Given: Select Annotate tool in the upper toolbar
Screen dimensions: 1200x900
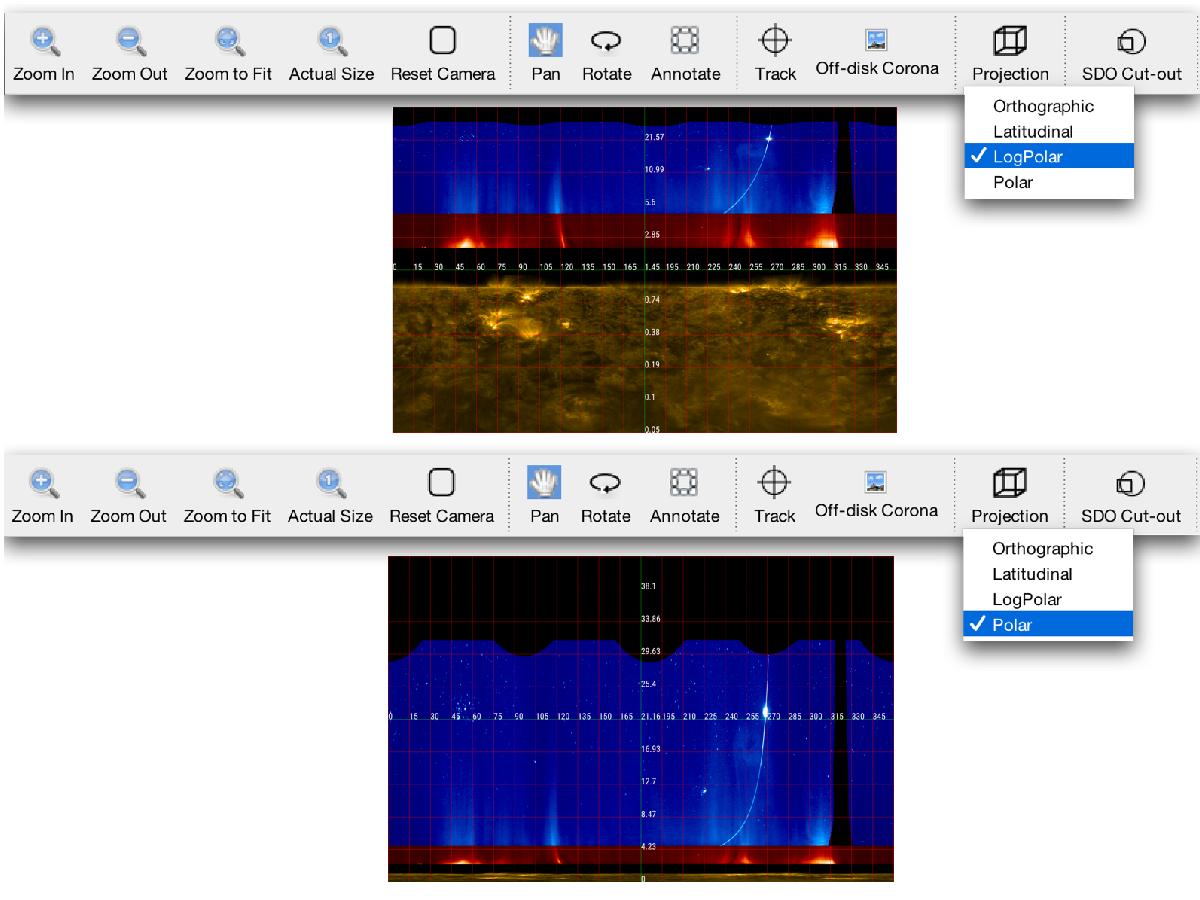Looking at the screenshot, I should pos(685,40).
